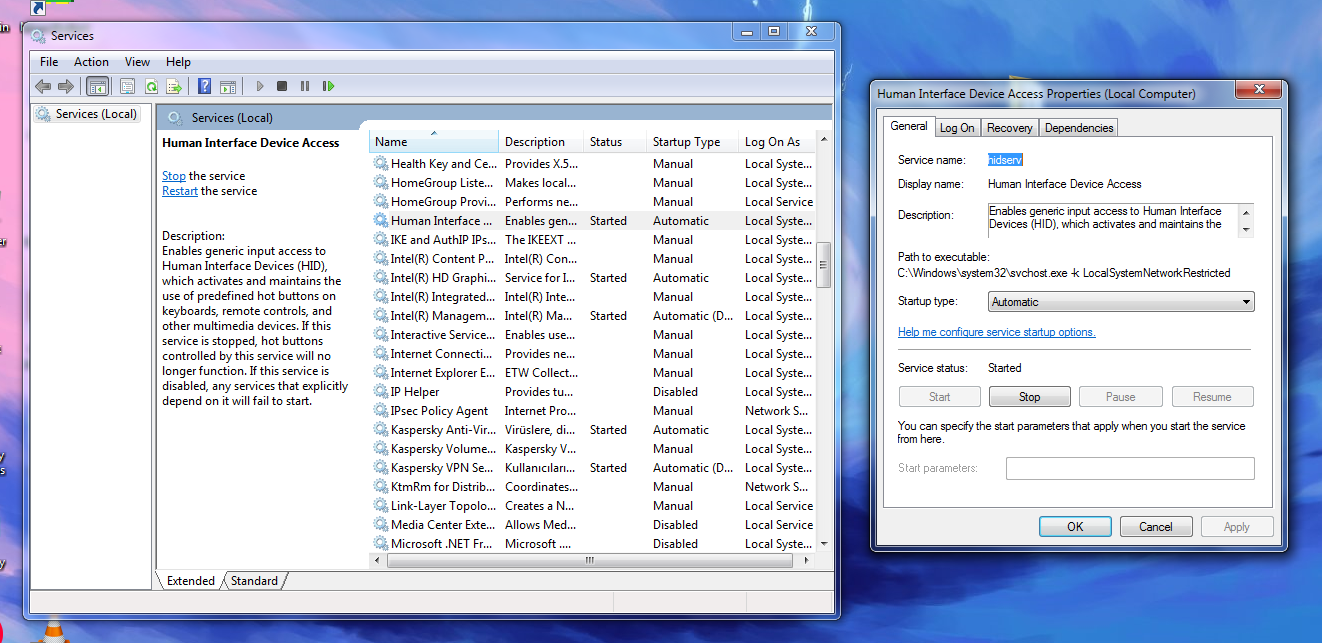Click the Stop button in Properties dialog
Image resolution: width=1322 pixels, height=643 pixels.
click(x=1030, y=397)
